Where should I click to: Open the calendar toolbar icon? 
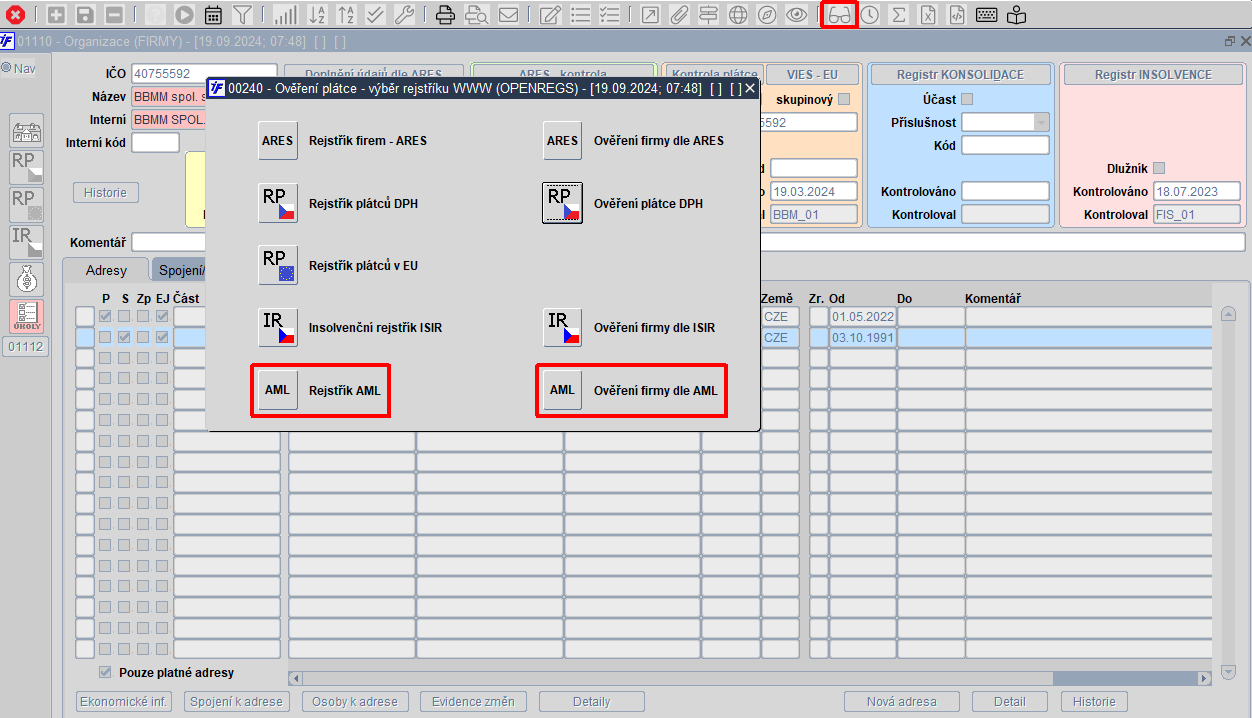(213, 15)
